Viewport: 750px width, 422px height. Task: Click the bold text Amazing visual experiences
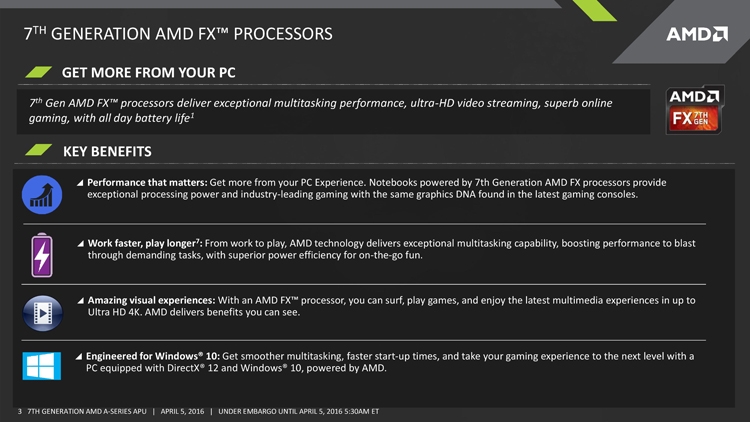click(x=150, y=301)
